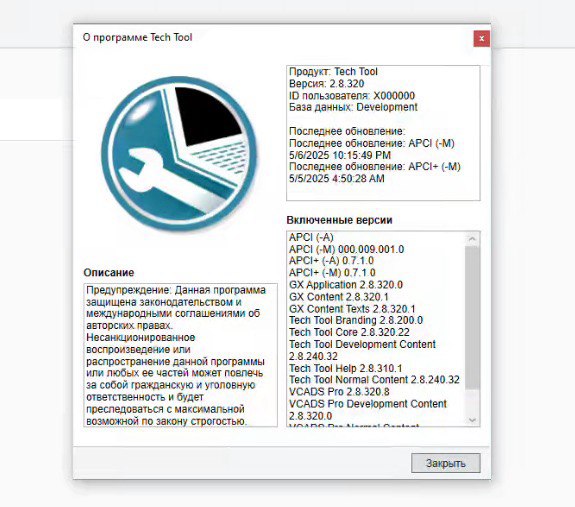
Task: Select Tech Tool Normal Content 2.8.240.32 entry
Action: pos(374,380)
